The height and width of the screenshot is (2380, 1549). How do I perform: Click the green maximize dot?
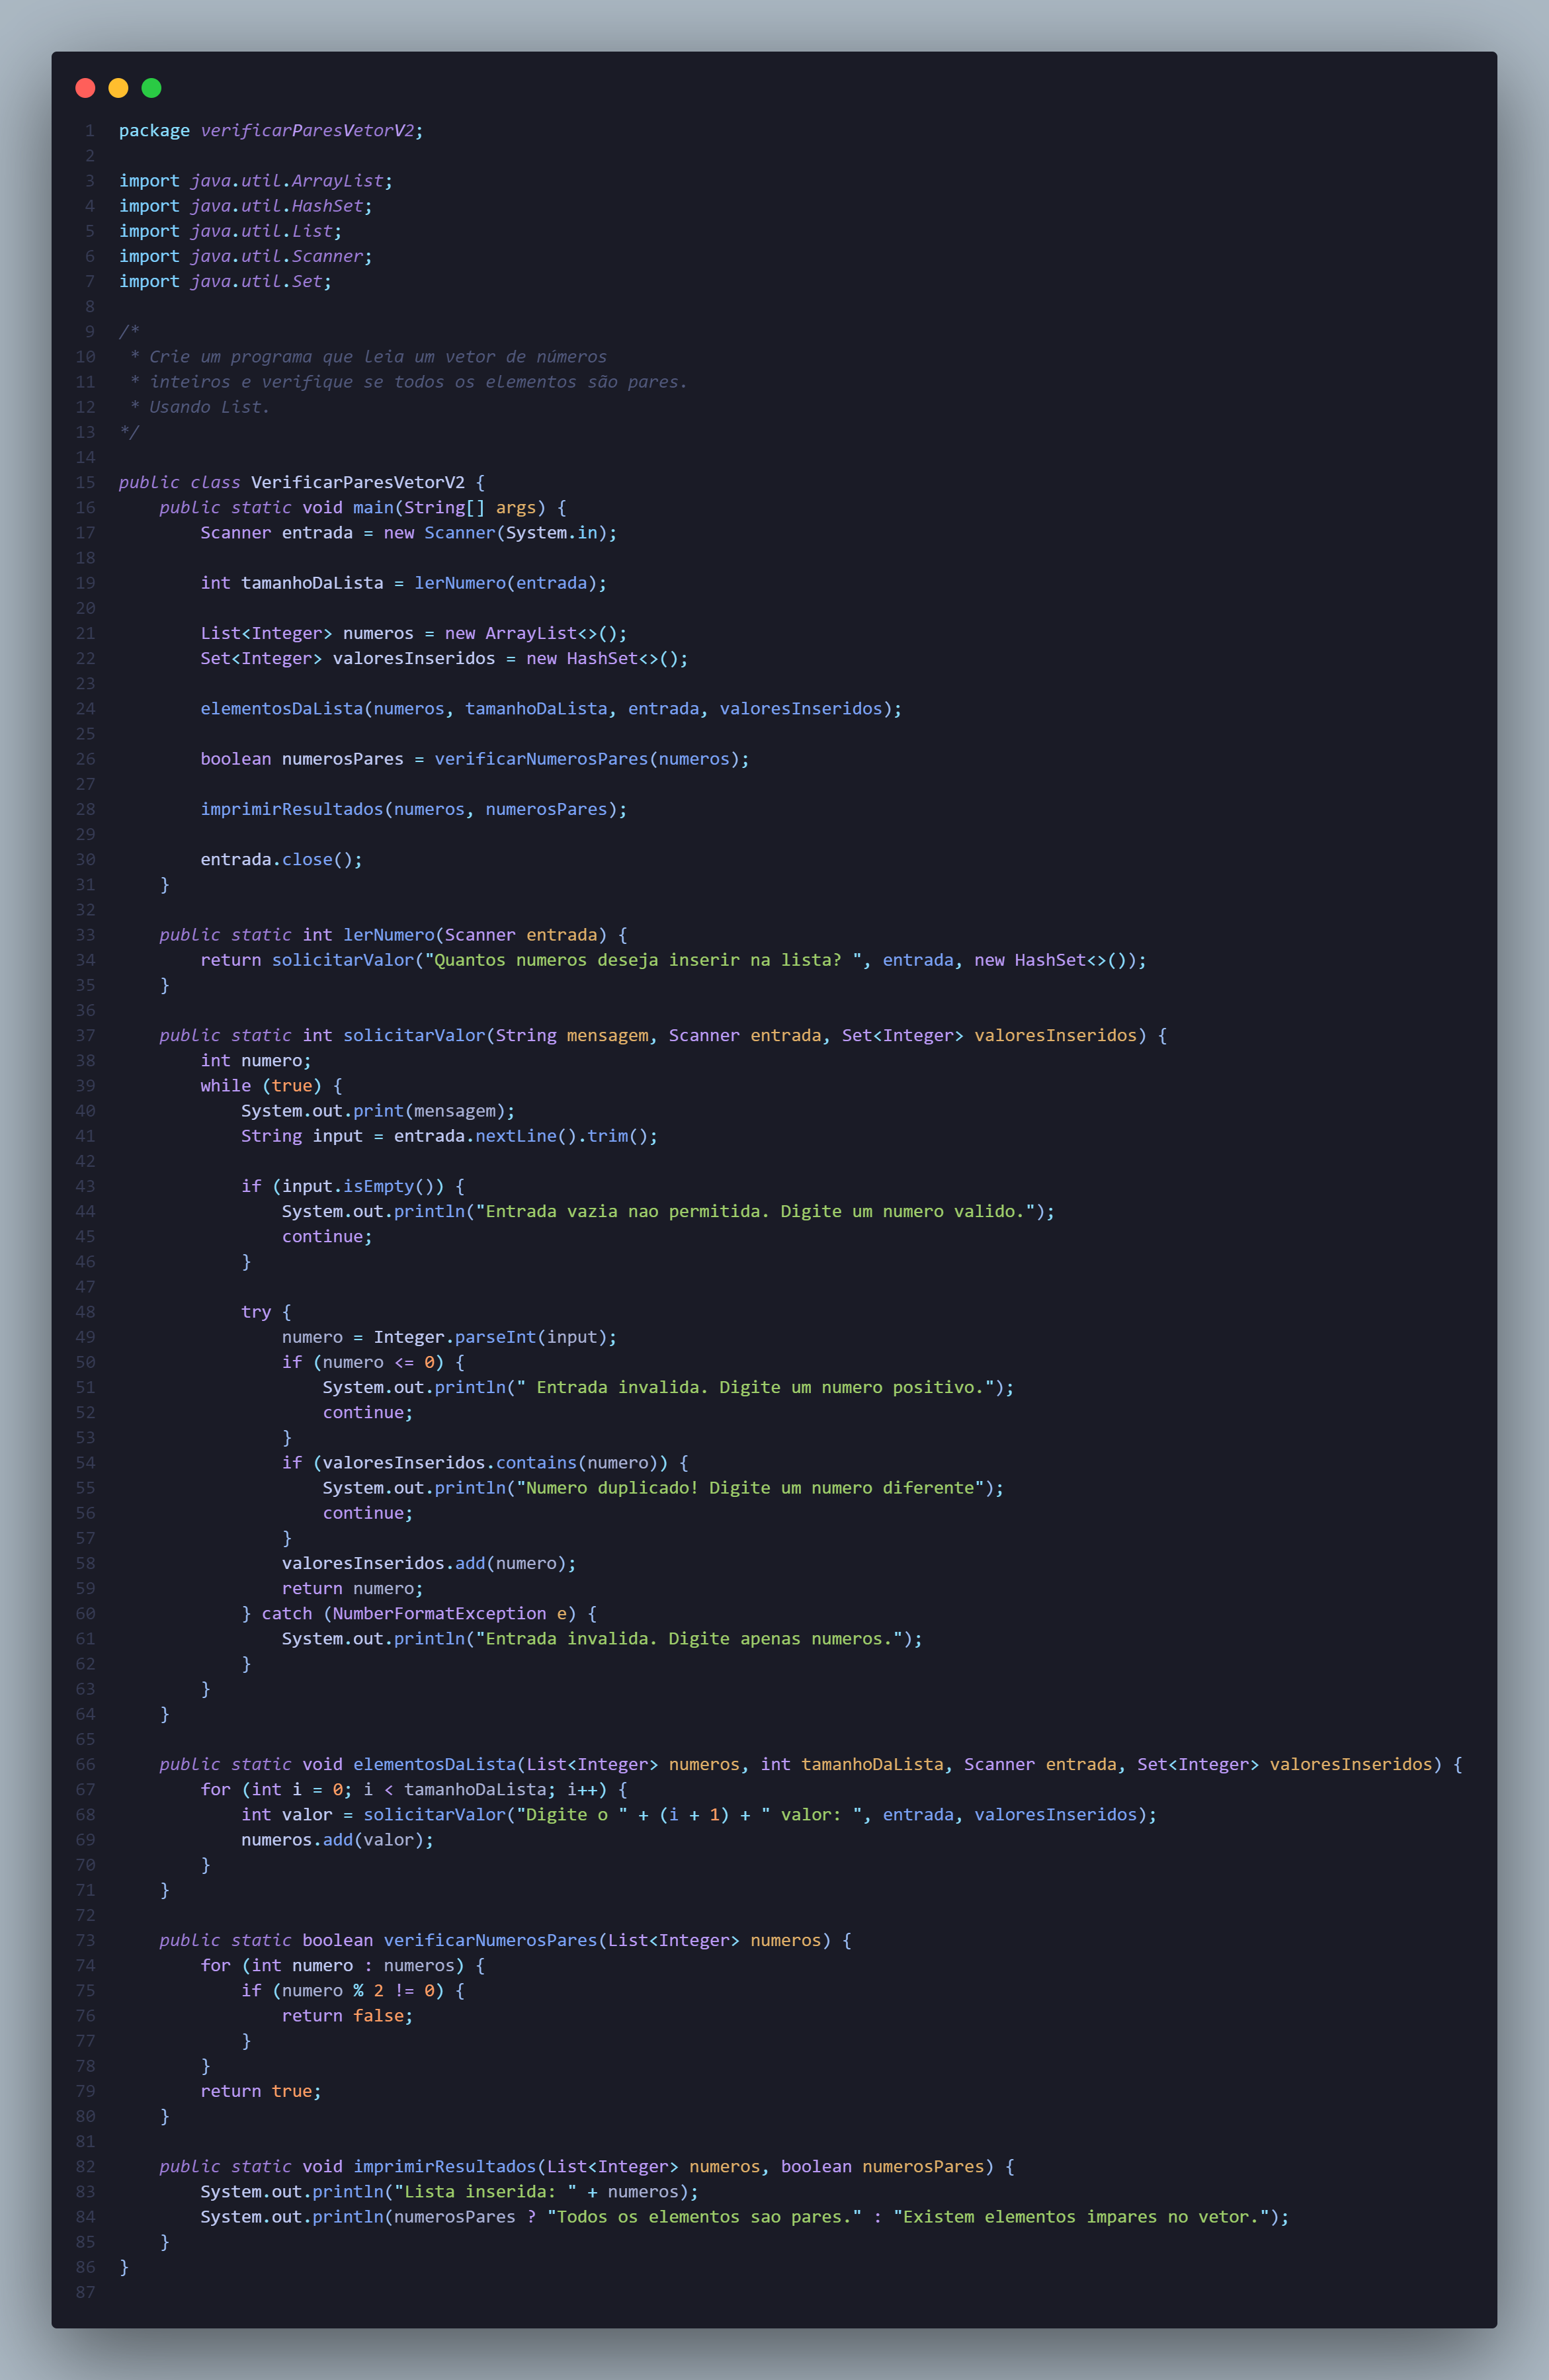click(151, 88)
